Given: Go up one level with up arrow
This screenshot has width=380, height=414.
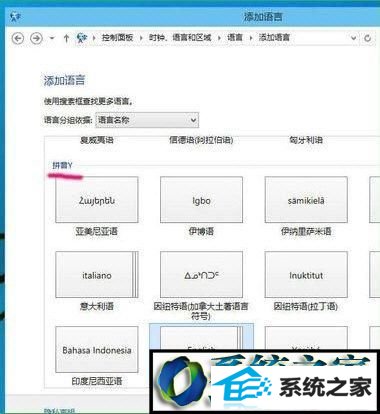Looking at the screenshot, I should coord(66,38).
